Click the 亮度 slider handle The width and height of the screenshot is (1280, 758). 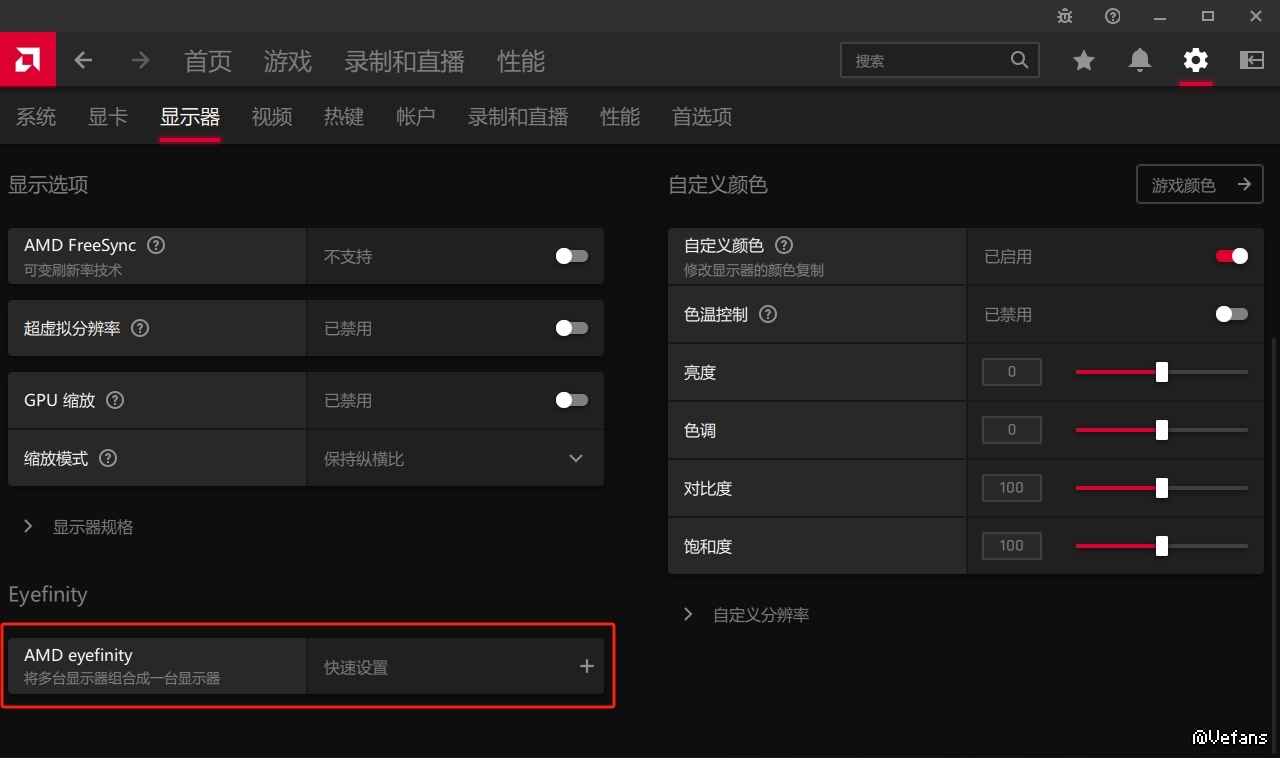click(x=1161, y=372)
